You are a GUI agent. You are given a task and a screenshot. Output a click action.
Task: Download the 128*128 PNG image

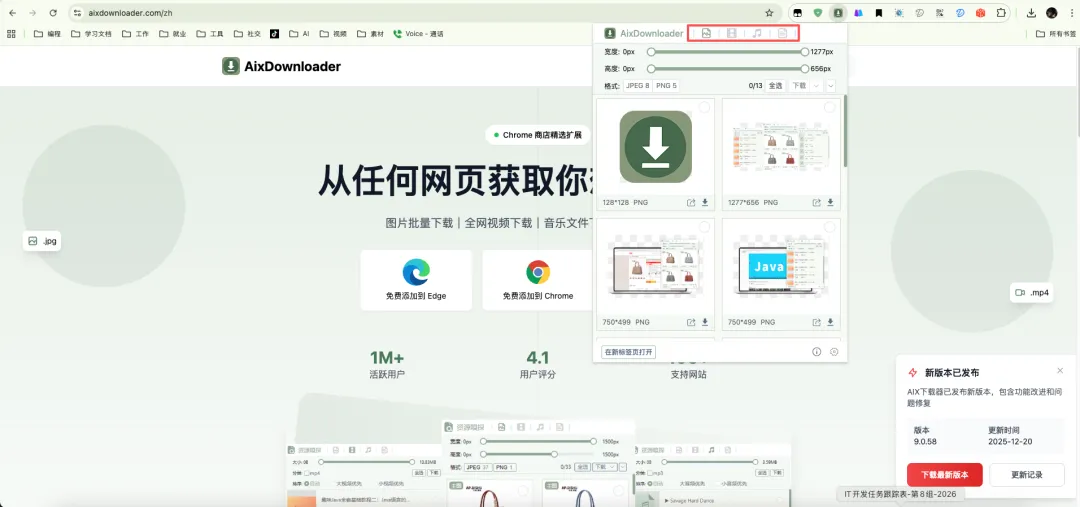[705, 203]
